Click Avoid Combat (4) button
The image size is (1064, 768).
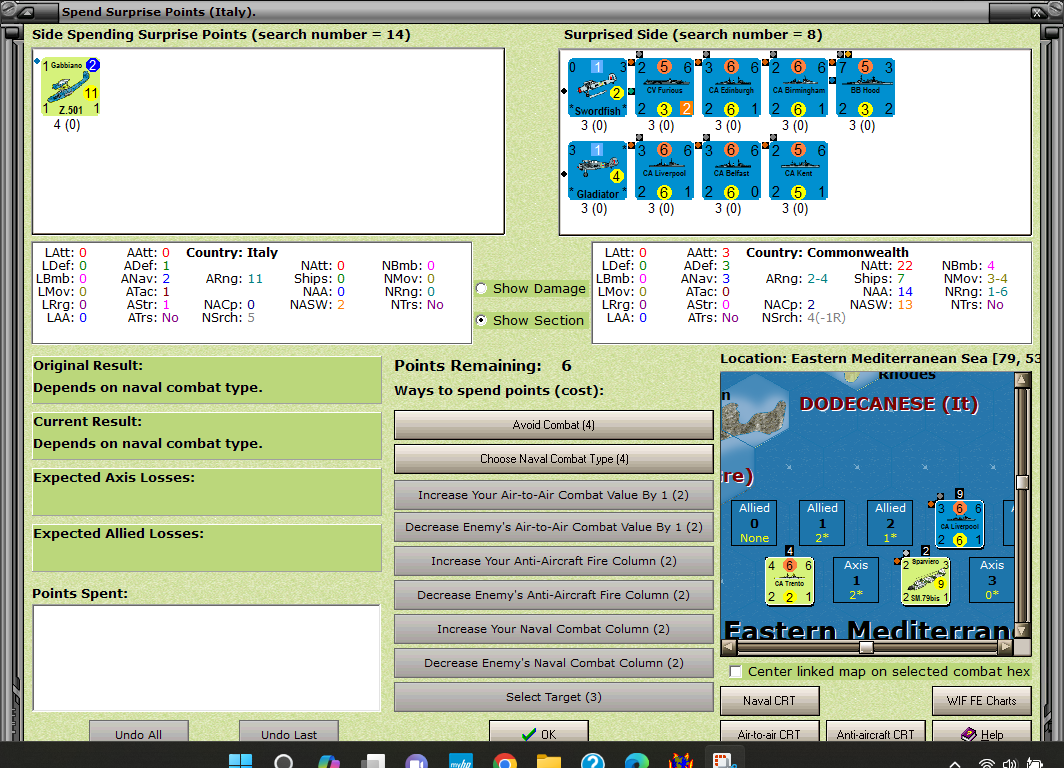pos(554,425)
